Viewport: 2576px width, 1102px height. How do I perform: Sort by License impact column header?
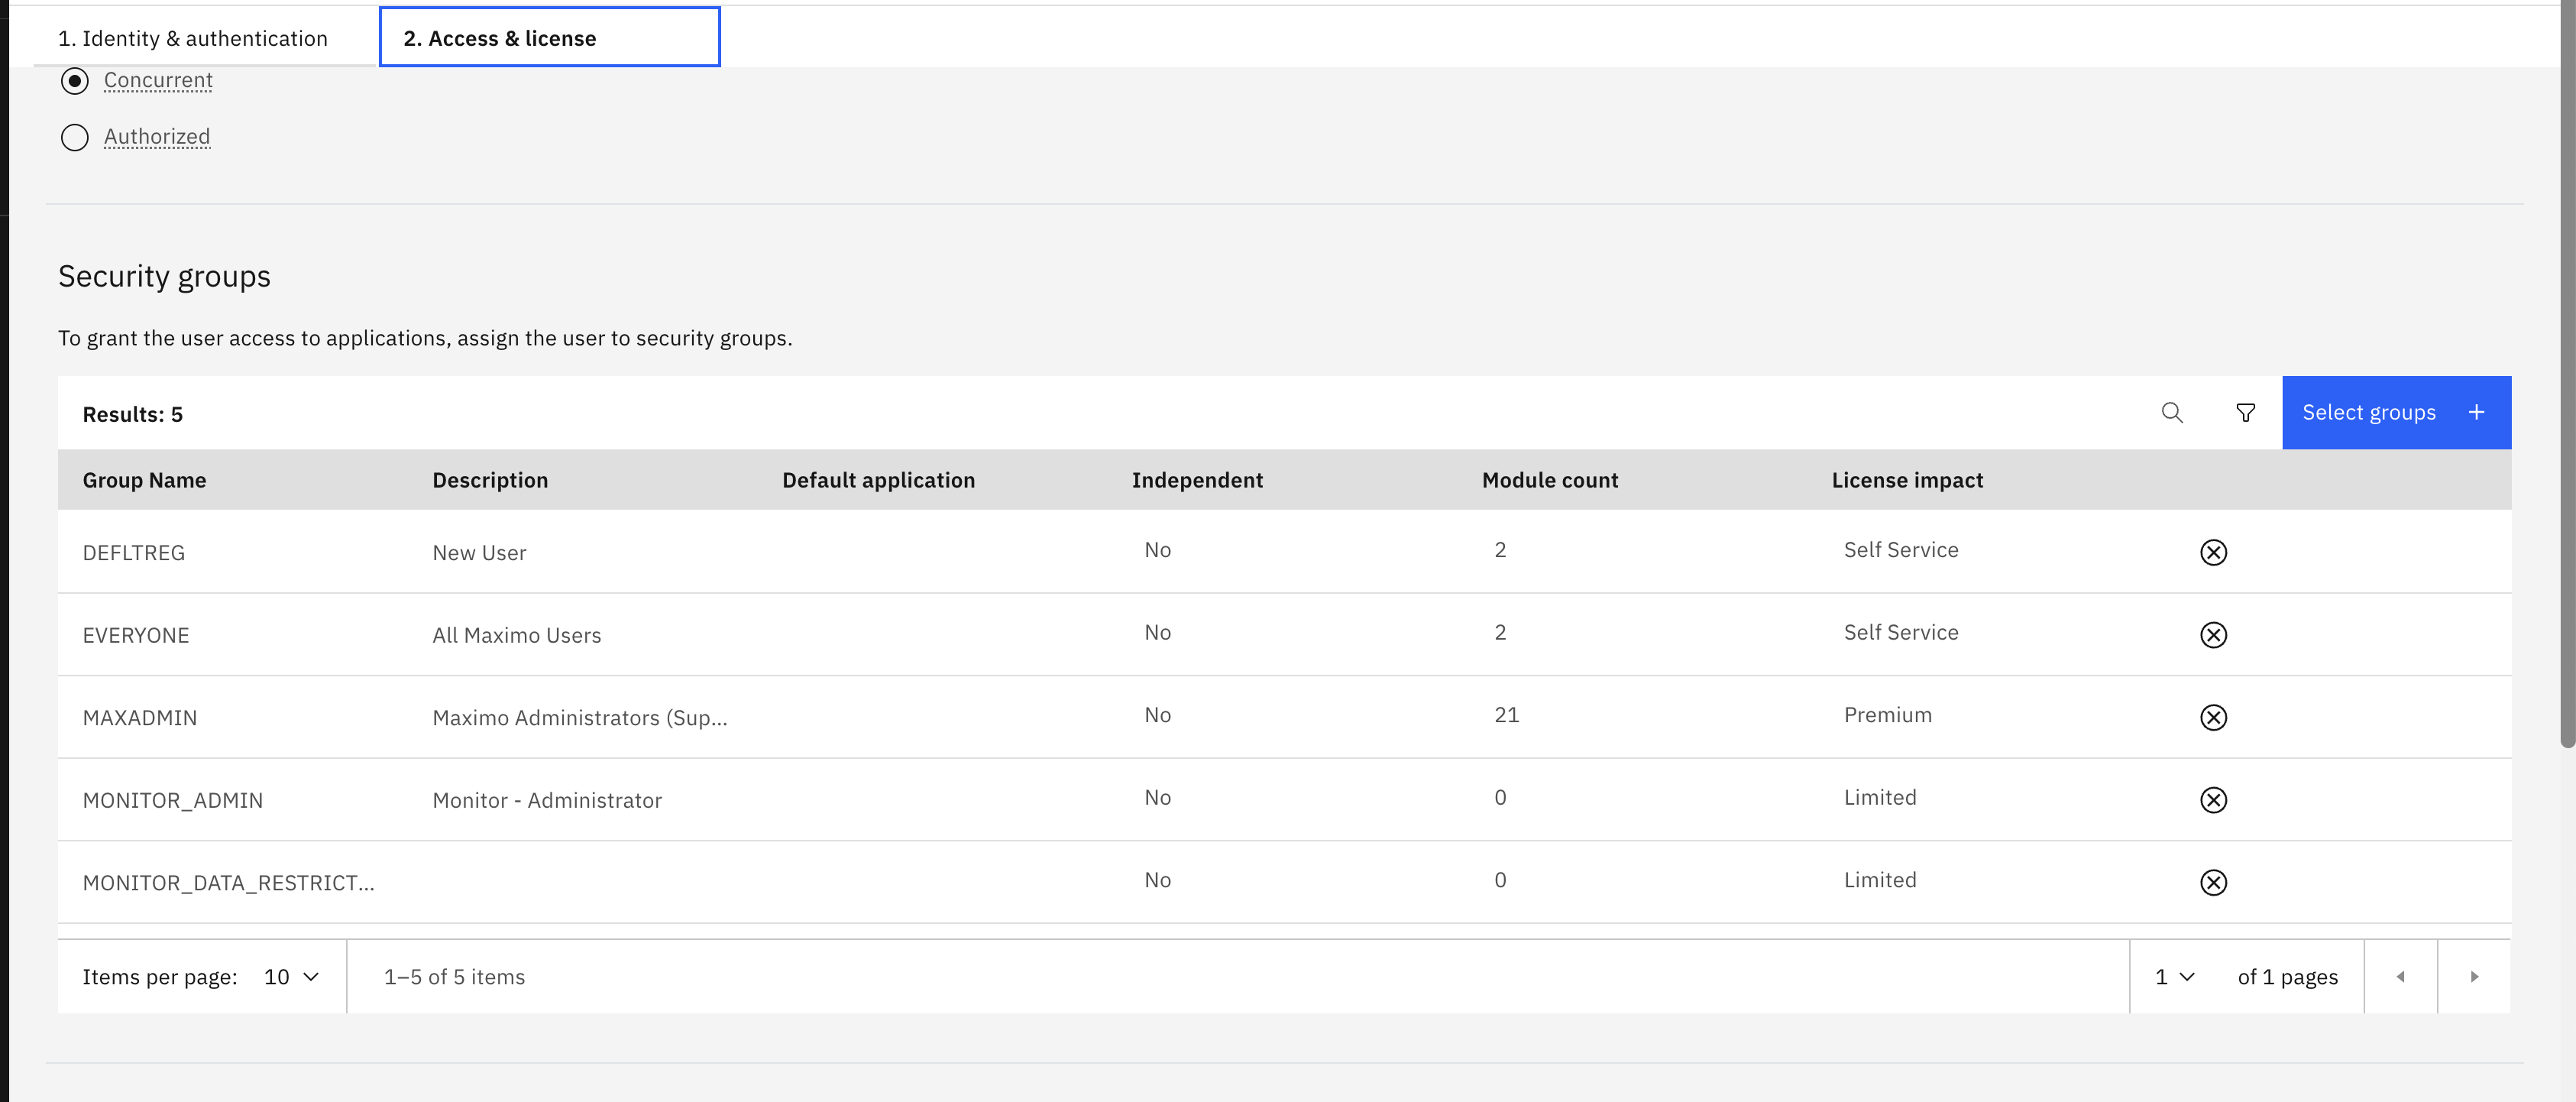pos(1907,480)
